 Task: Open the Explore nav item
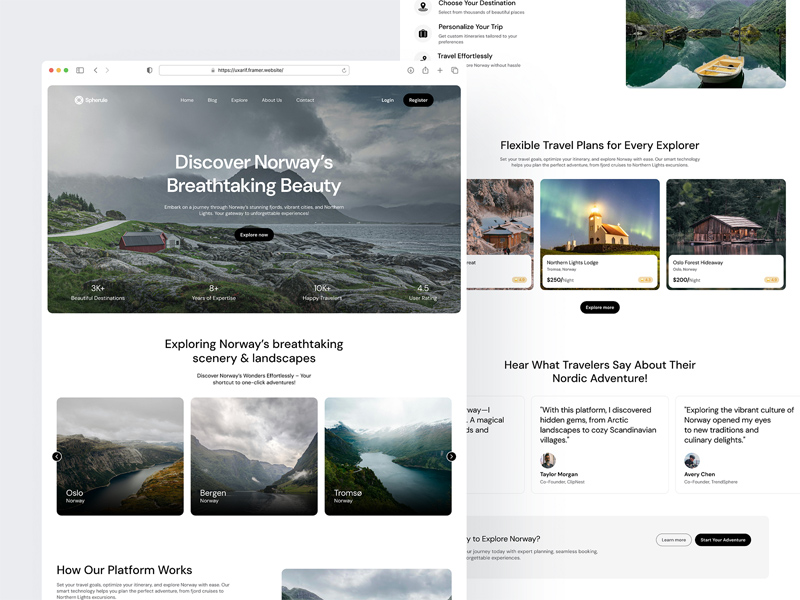(239, 100)
